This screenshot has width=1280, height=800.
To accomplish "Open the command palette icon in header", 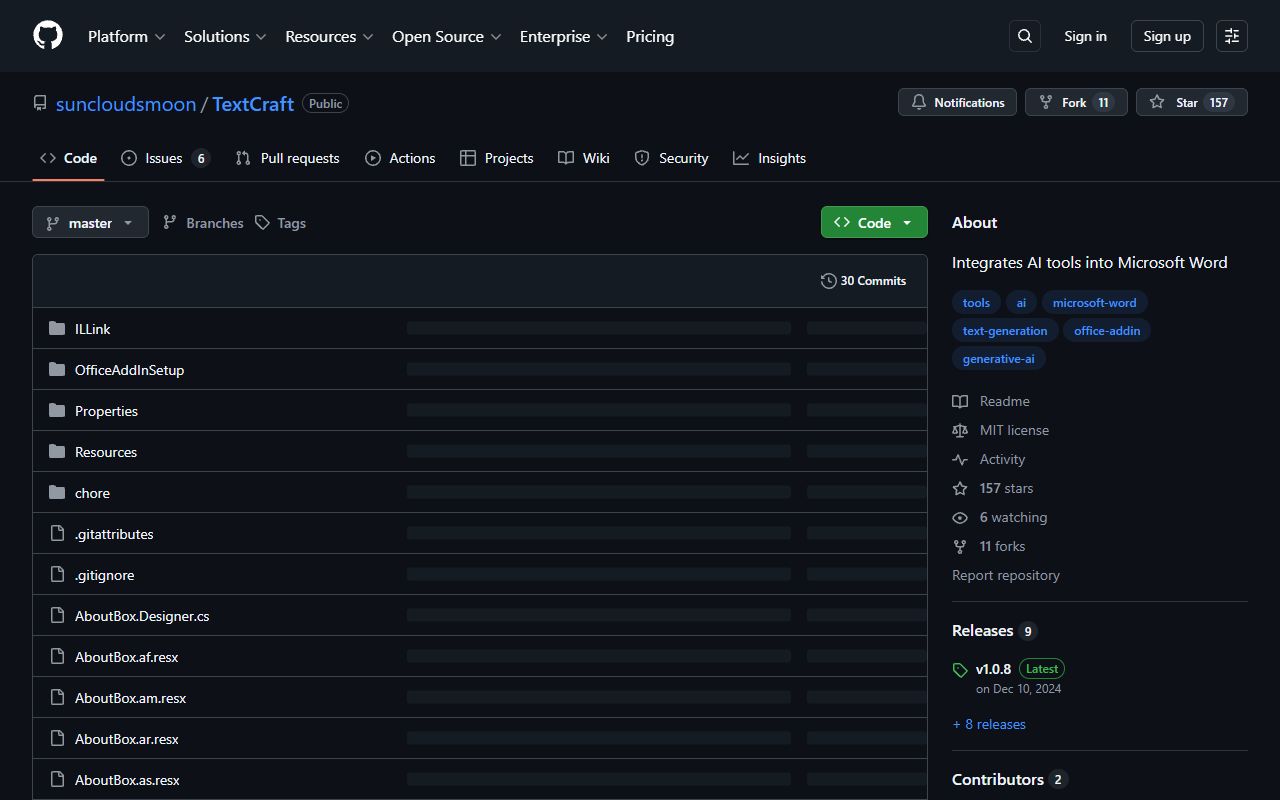I will point(1231,36).
